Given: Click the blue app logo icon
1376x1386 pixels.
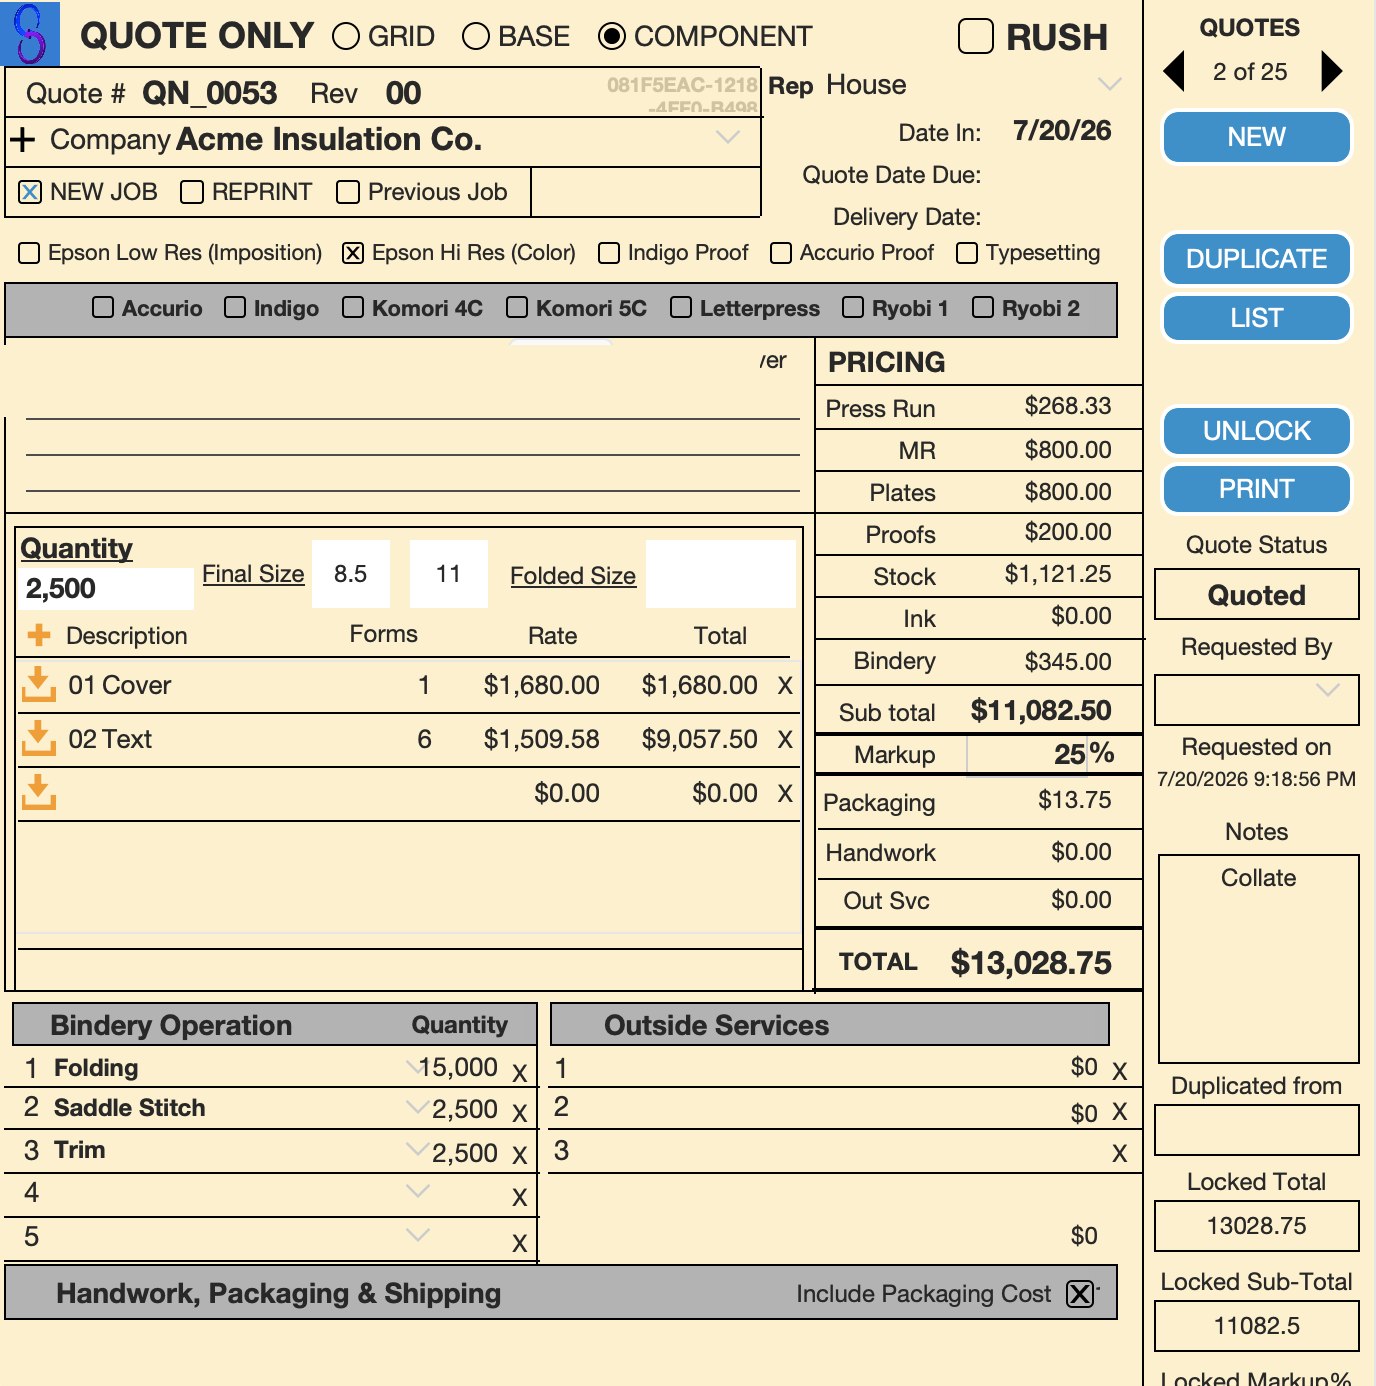Looking at the screenshot, I should (30, 33).
